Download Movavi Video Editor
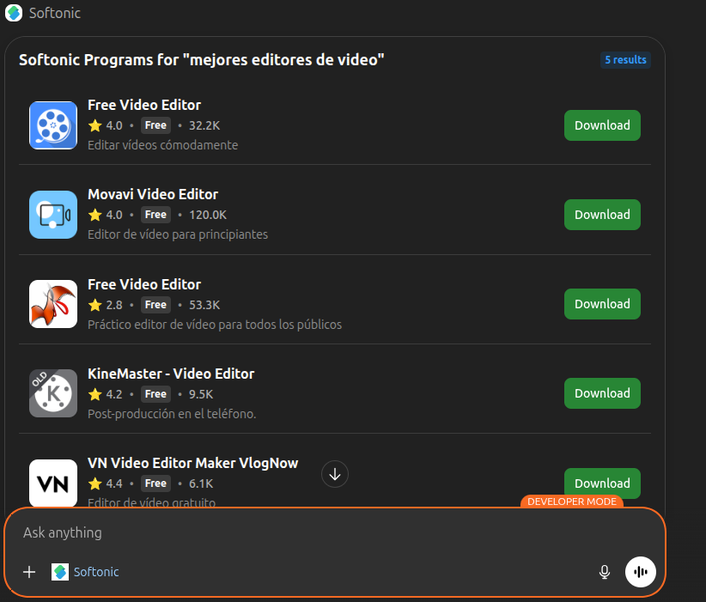Viewport: 706px width, 602px height. [602, 214]
